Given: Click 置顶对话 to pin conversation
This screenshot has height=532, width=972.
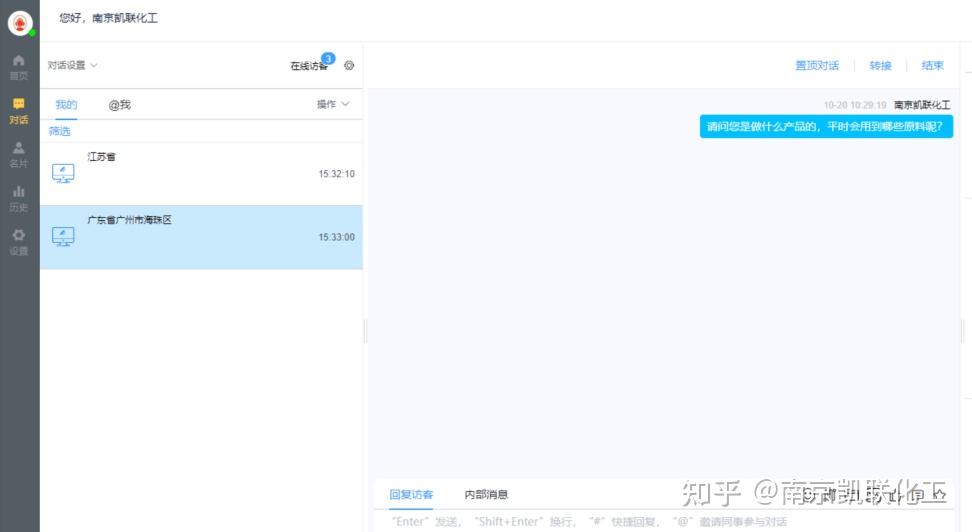Looking at the screenshot, I should pyautogui.click(x=817, y=66).
